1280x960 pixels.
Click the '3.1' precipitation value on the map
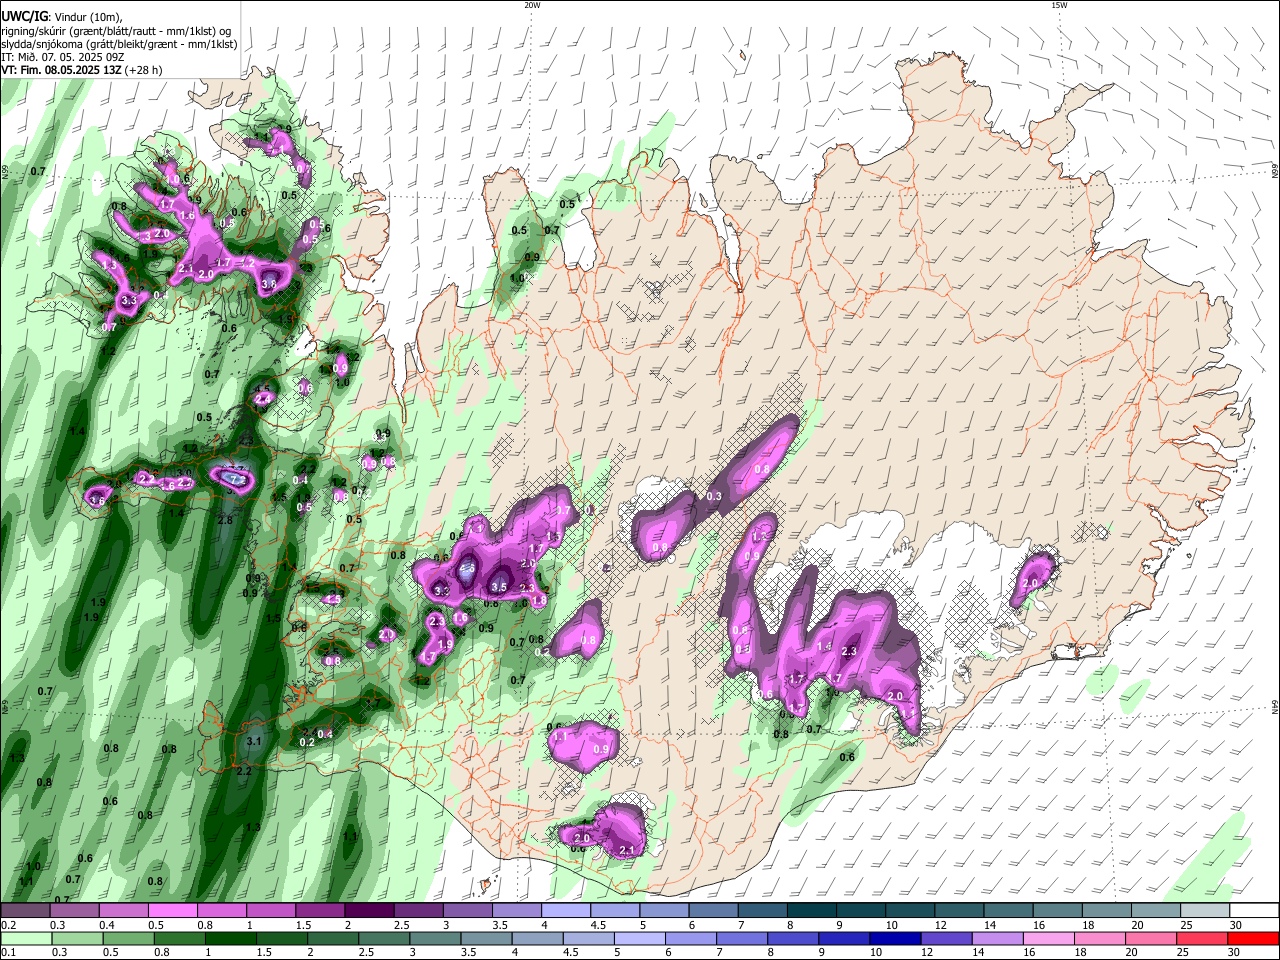(x=253, y=741)
